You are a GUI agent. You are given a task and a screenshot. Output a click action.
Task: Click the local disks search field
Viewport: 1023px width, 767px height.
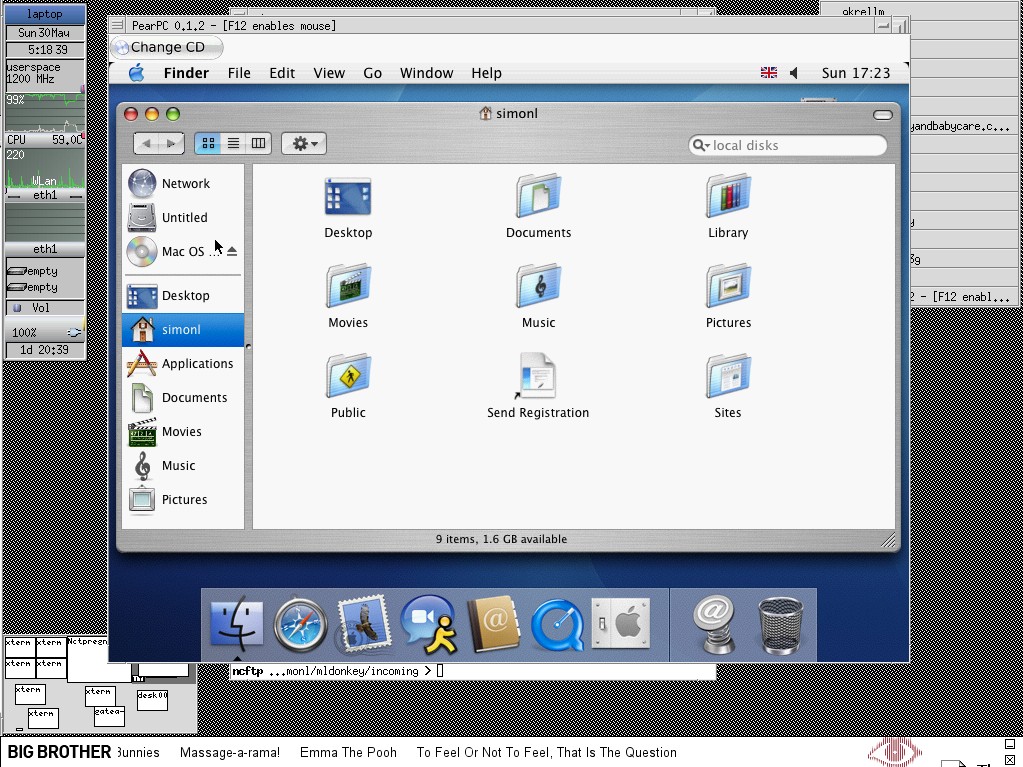[788, 145]
